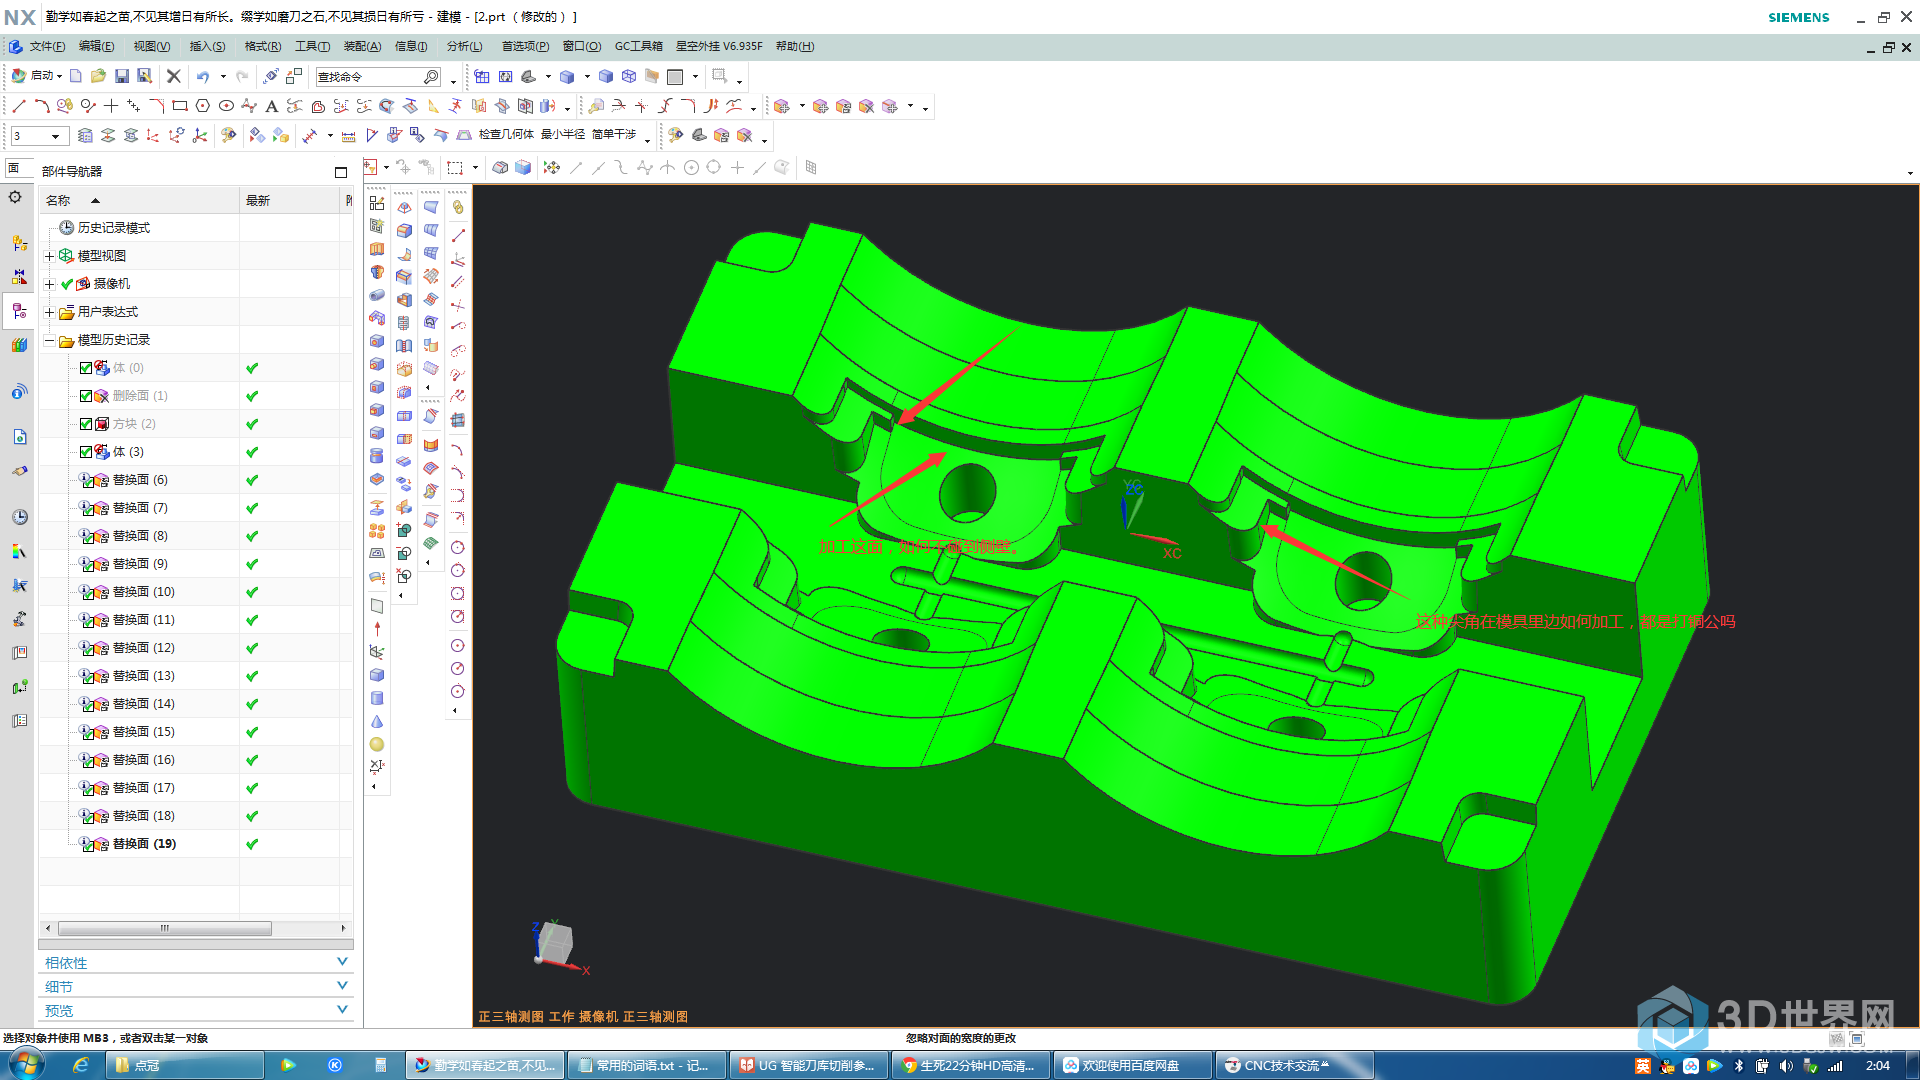Uncheck the 方块 (2) feature checkbox

point(86,424)
